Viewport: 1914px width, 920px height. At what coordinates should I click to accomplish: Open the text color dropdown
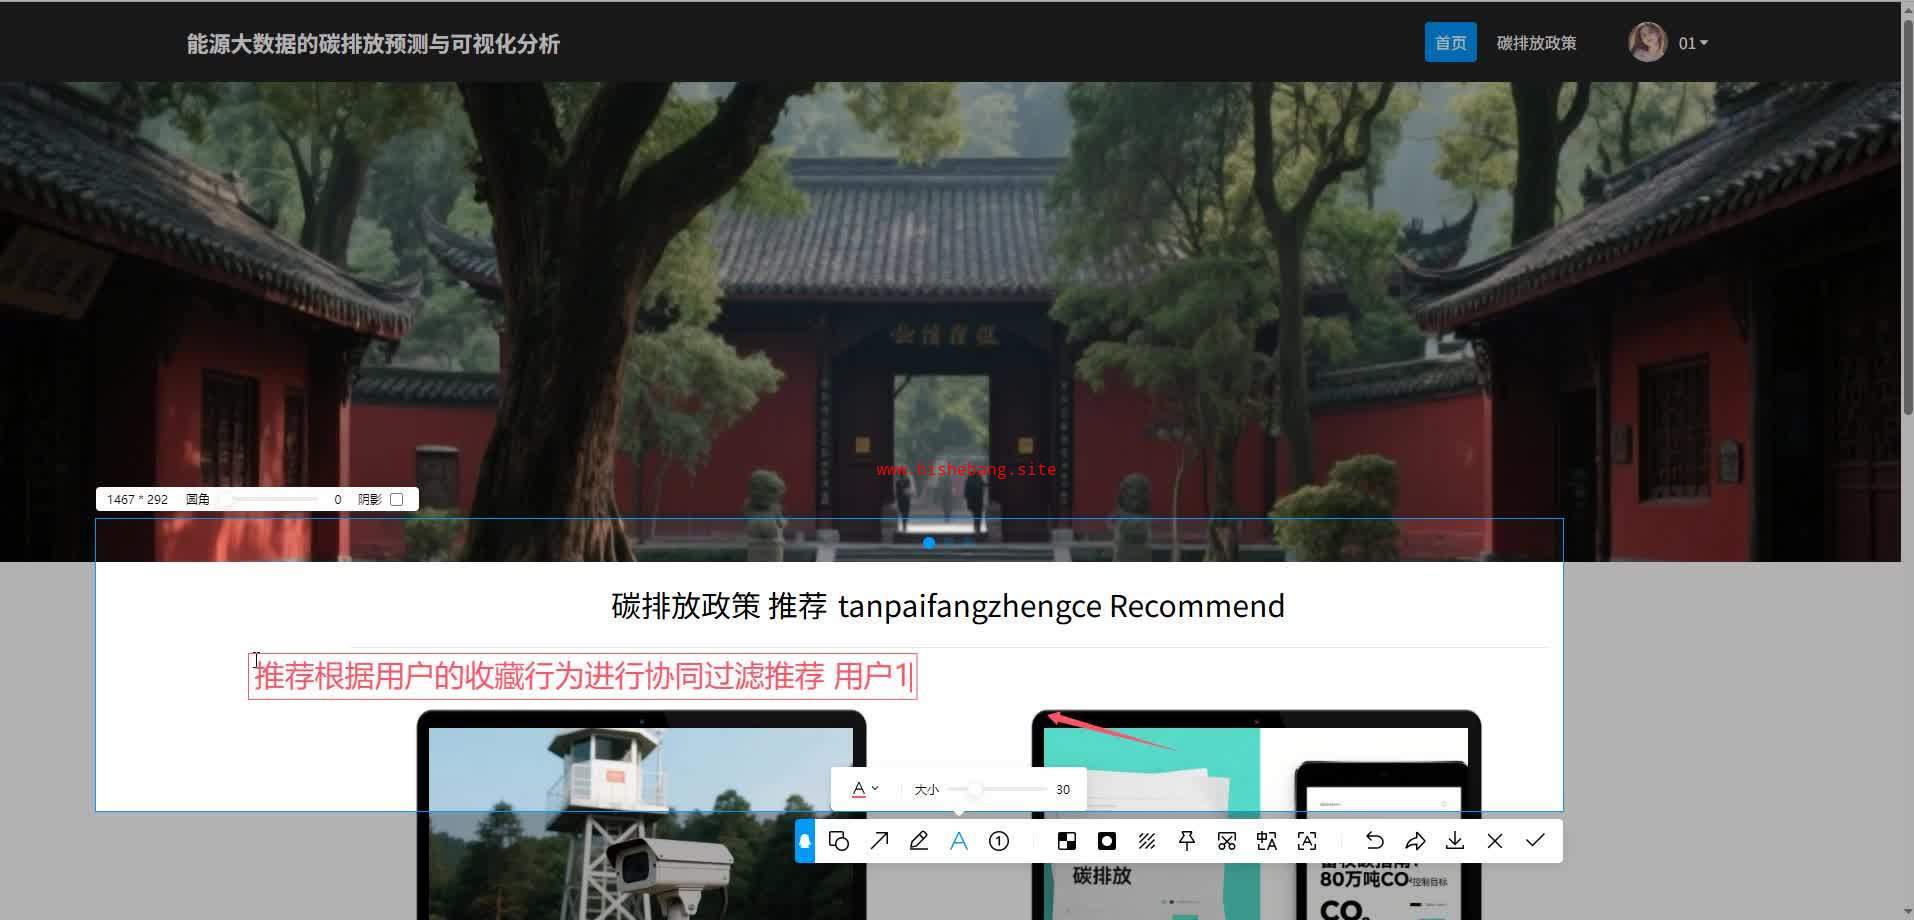(865, 789)
